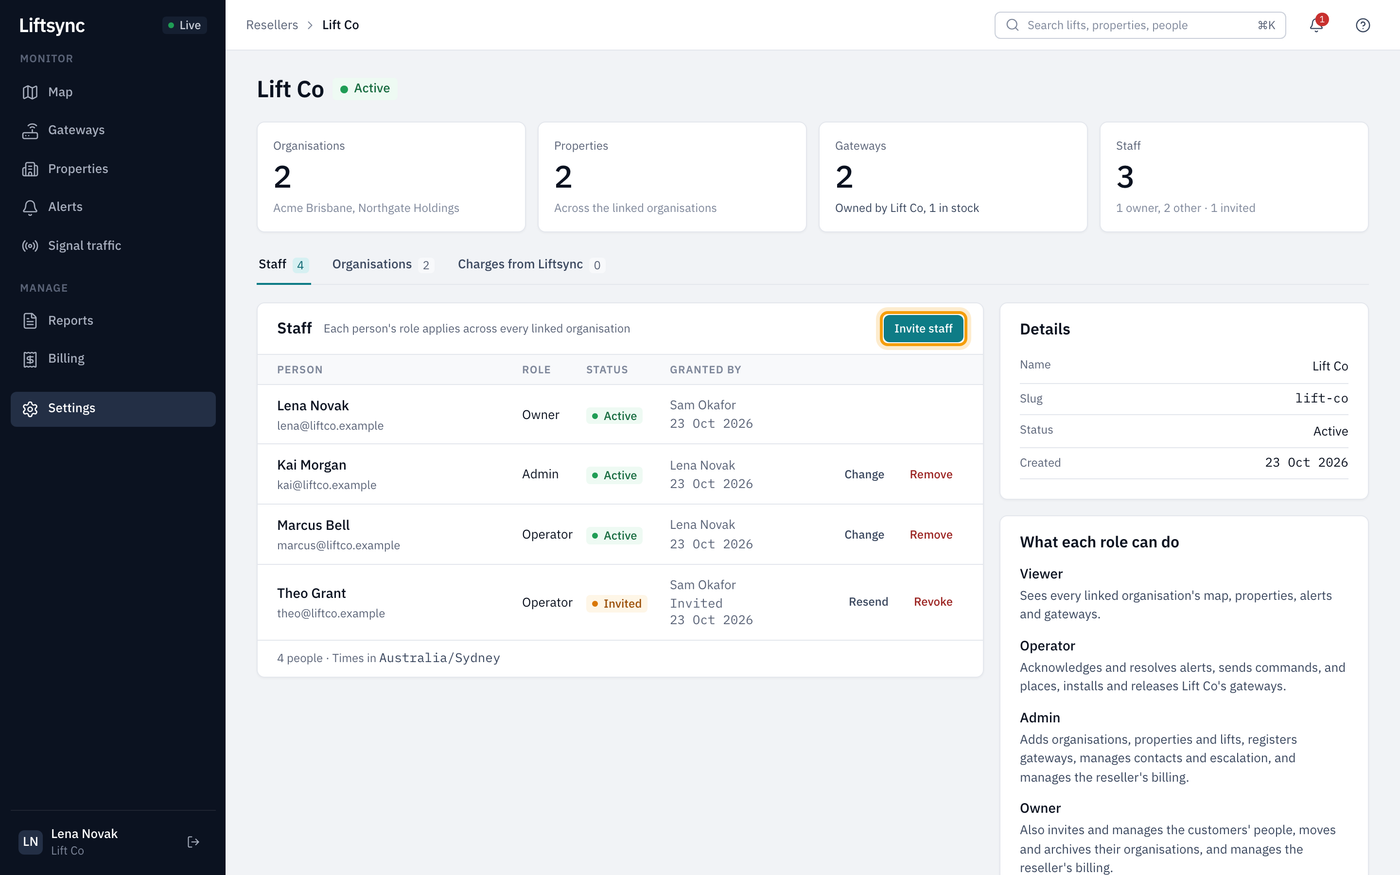
Task: Focus the search lifts, properties, people field
Action: point(1140,25)
